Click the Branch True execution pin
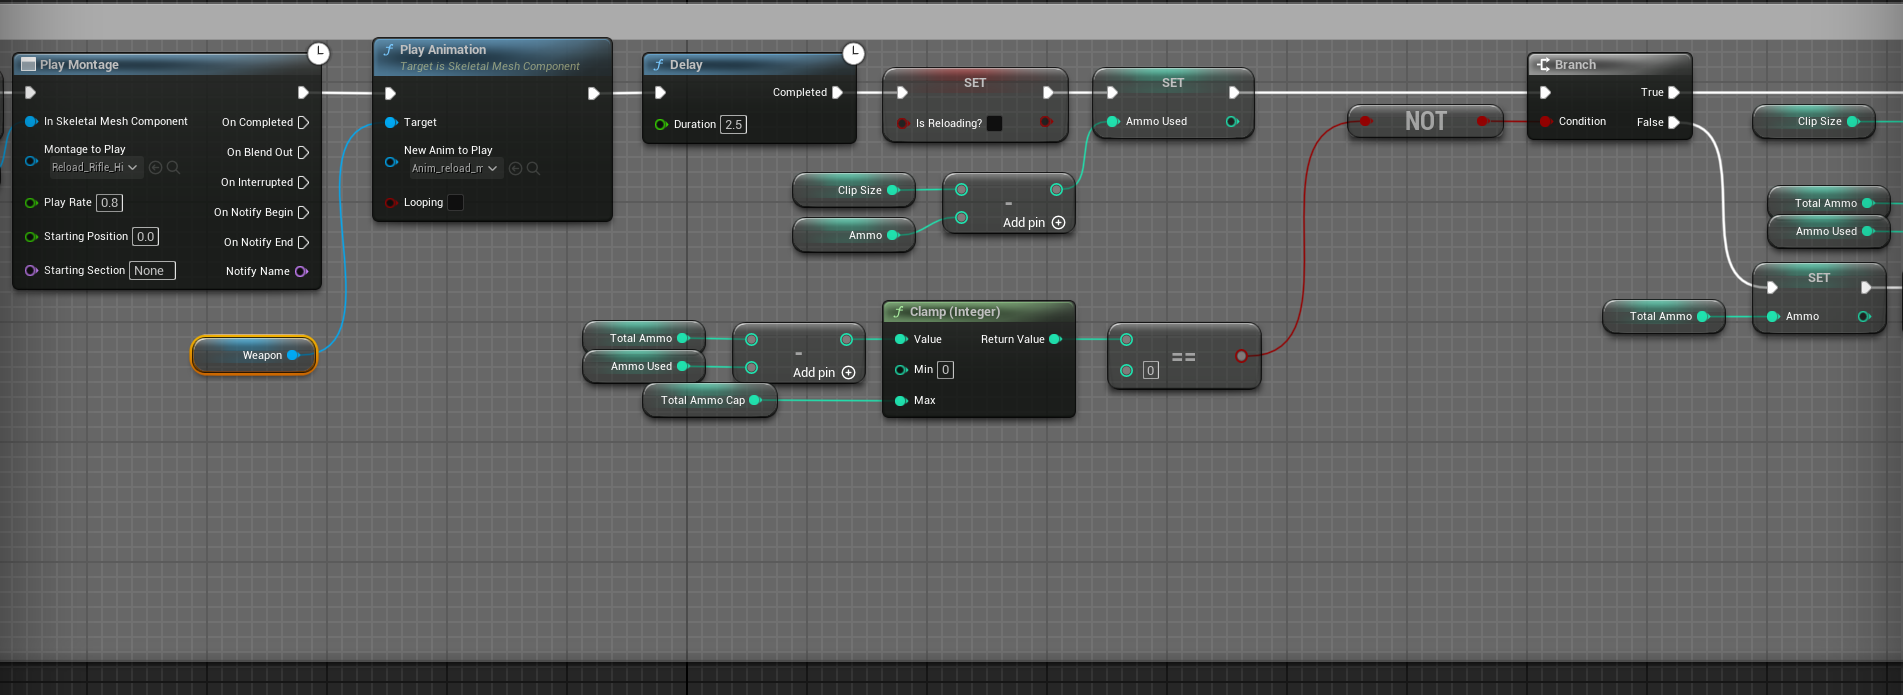 point(1673,93)
